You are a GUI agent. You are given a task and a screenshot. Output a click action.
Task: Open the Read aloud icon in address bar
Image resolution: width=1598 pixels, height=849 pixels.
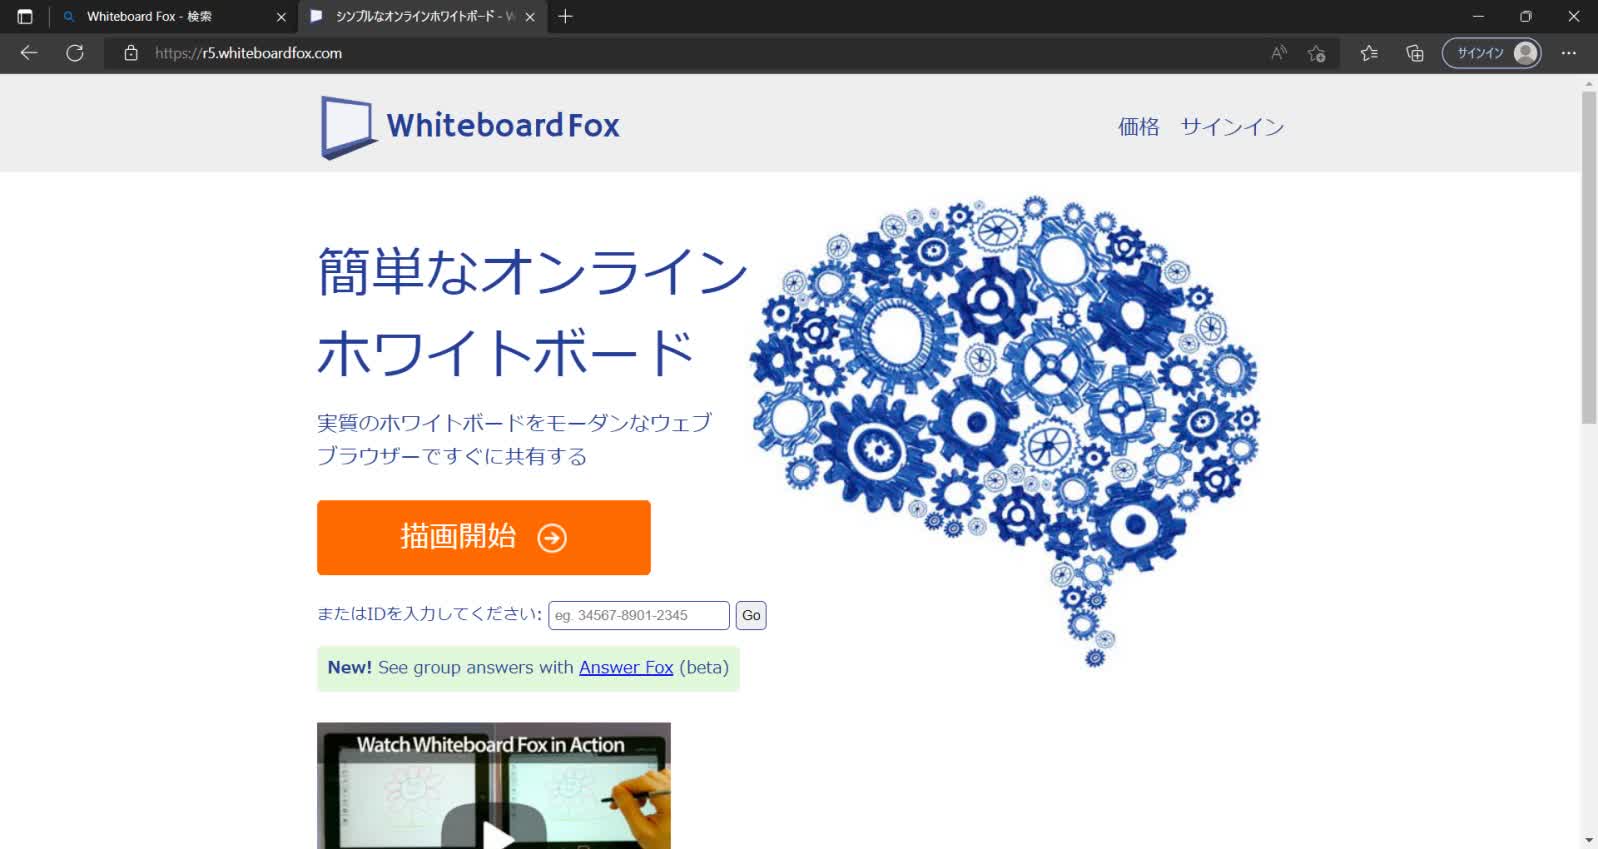tap(1279, 53)
